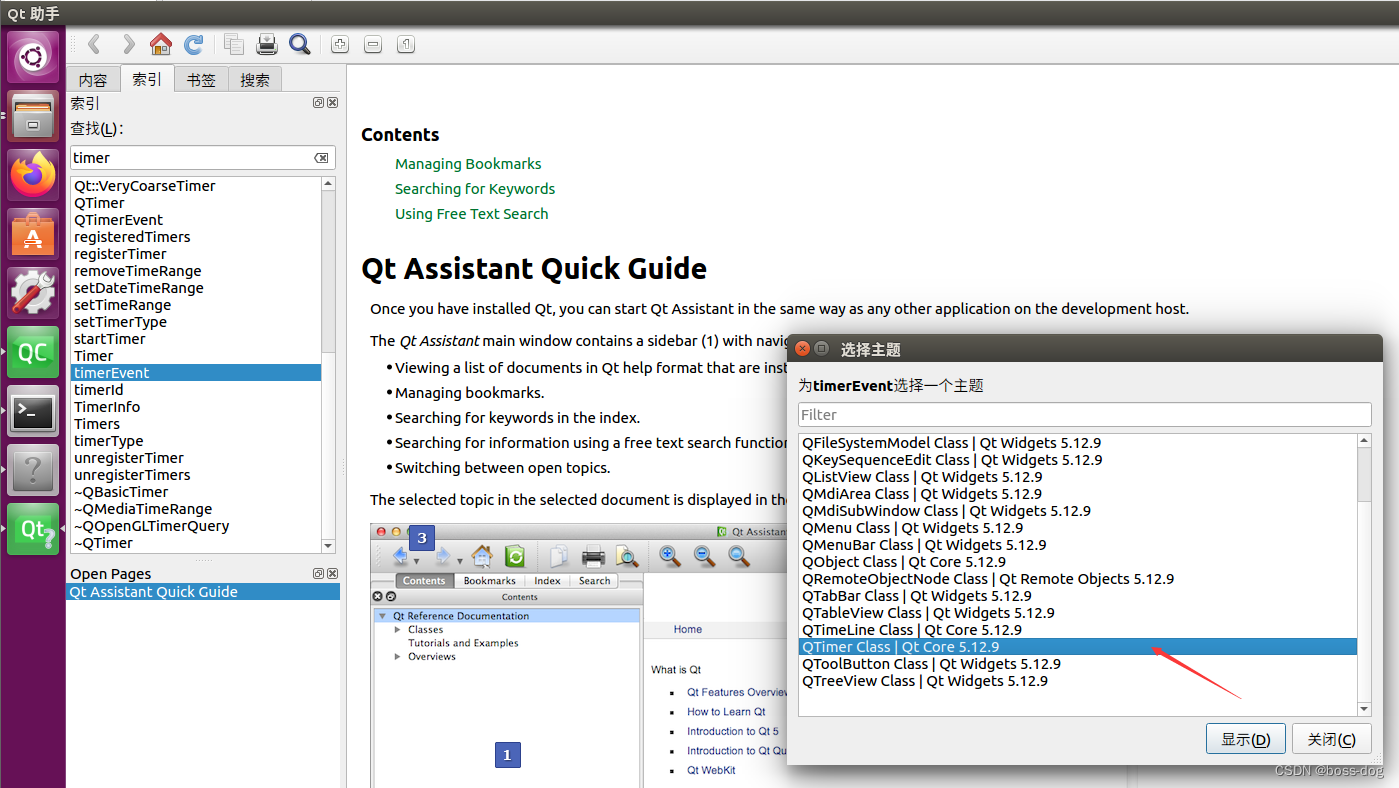Image resolution: width=1399 pixels, height=788 pixels.
Task: Select unregisterTimers in the index list
Action: 196,475
